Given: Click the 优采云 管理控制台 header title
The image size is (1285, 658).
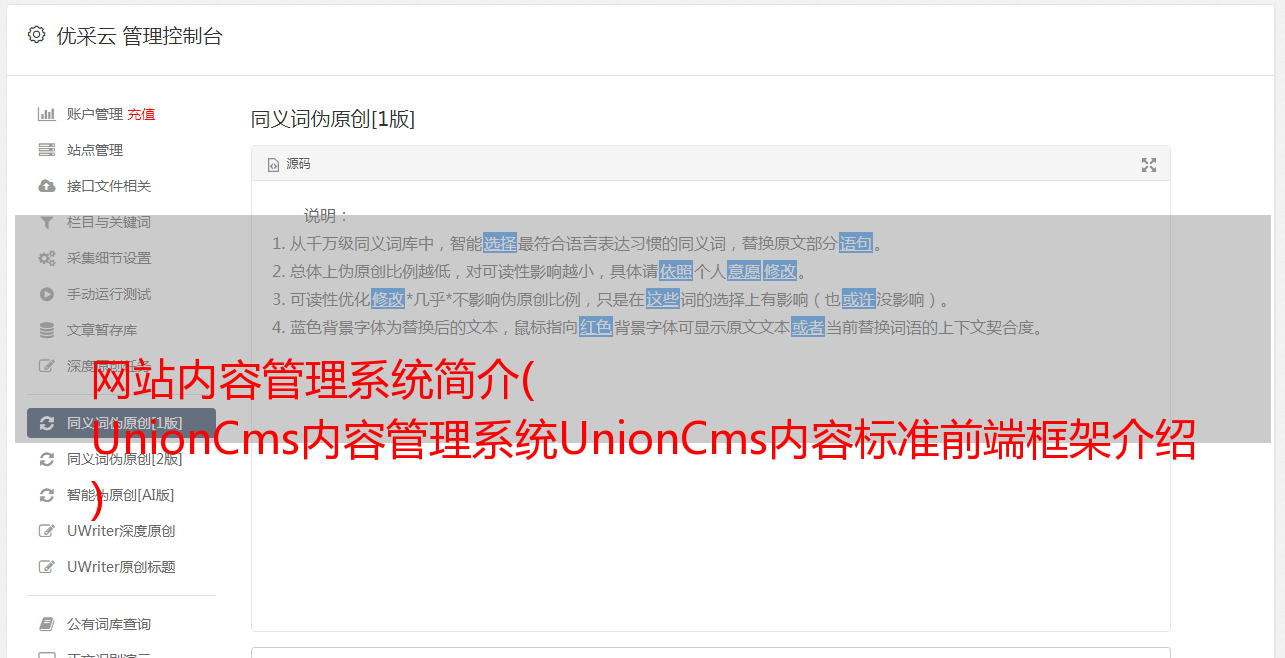Looking at the screenshot, I should (139, 36).
